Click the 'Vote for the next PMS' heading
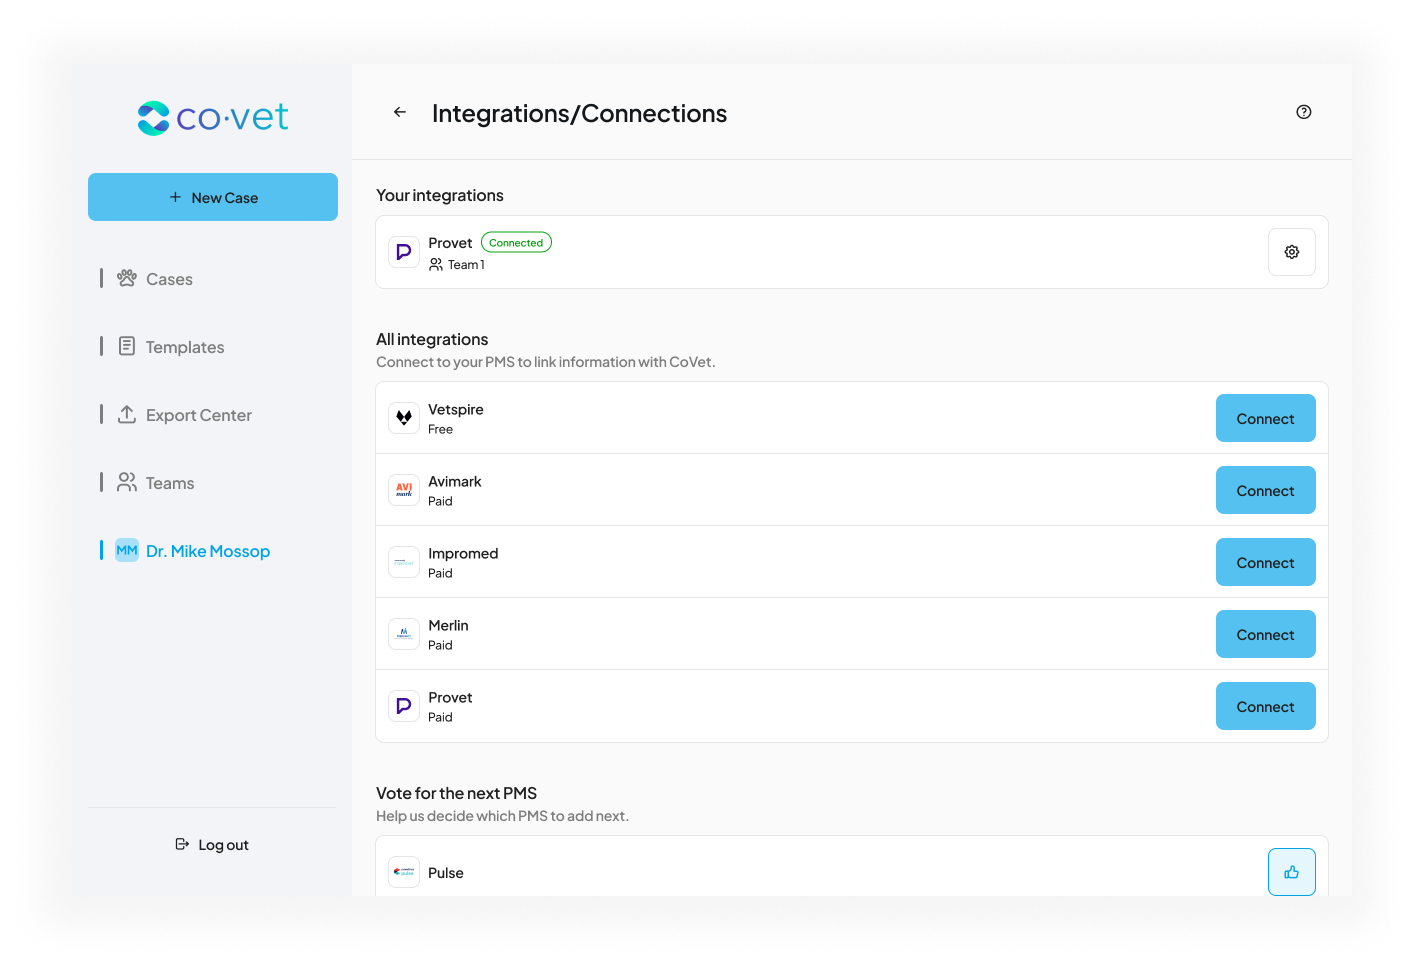The image size is (1416, 968). [x=456, y=793]
